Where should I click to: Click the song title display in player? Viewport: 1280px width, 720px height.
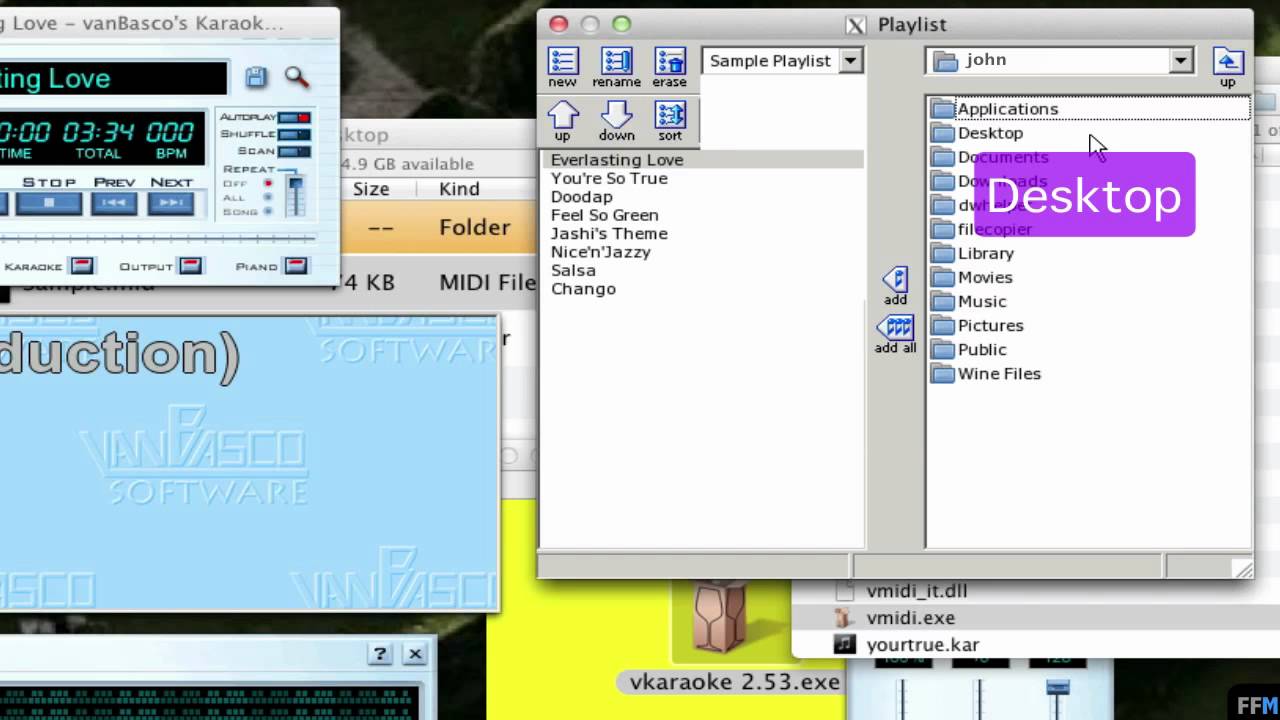coord(113,78)
